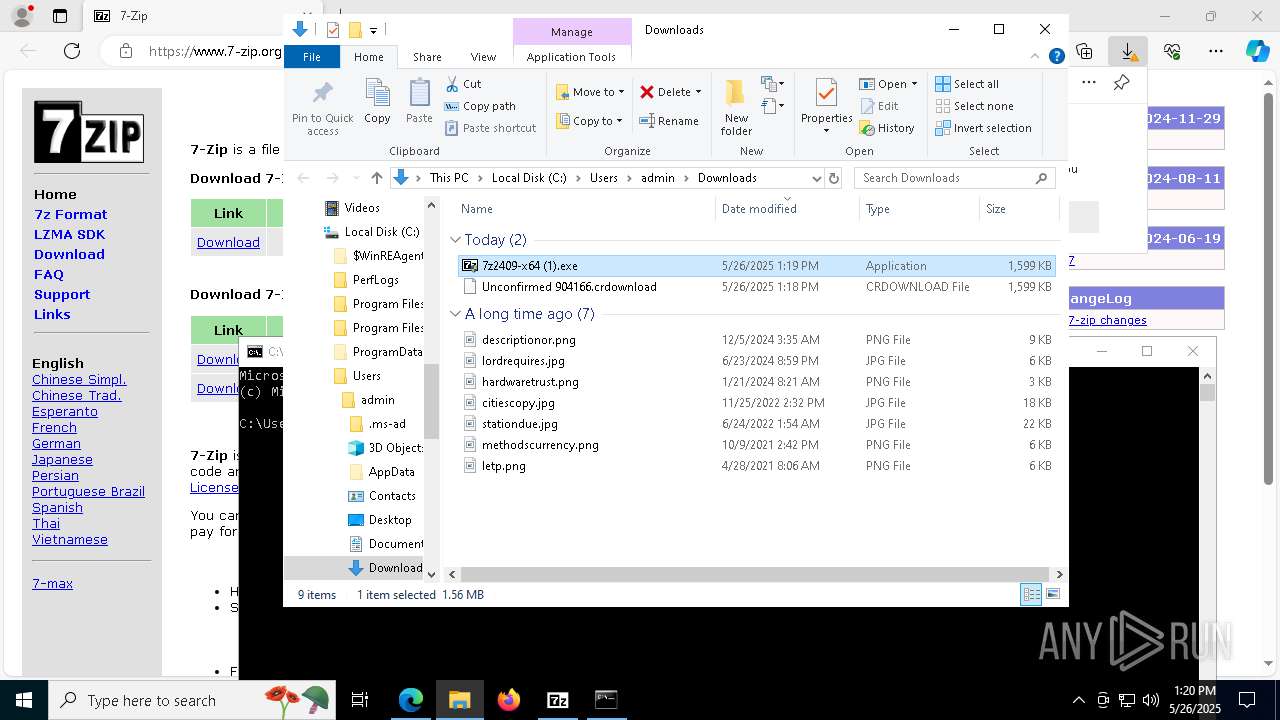Viewport: 1280px width, 720px height.
Task: Collapse A long time ago group
Action: pos(455,314)
